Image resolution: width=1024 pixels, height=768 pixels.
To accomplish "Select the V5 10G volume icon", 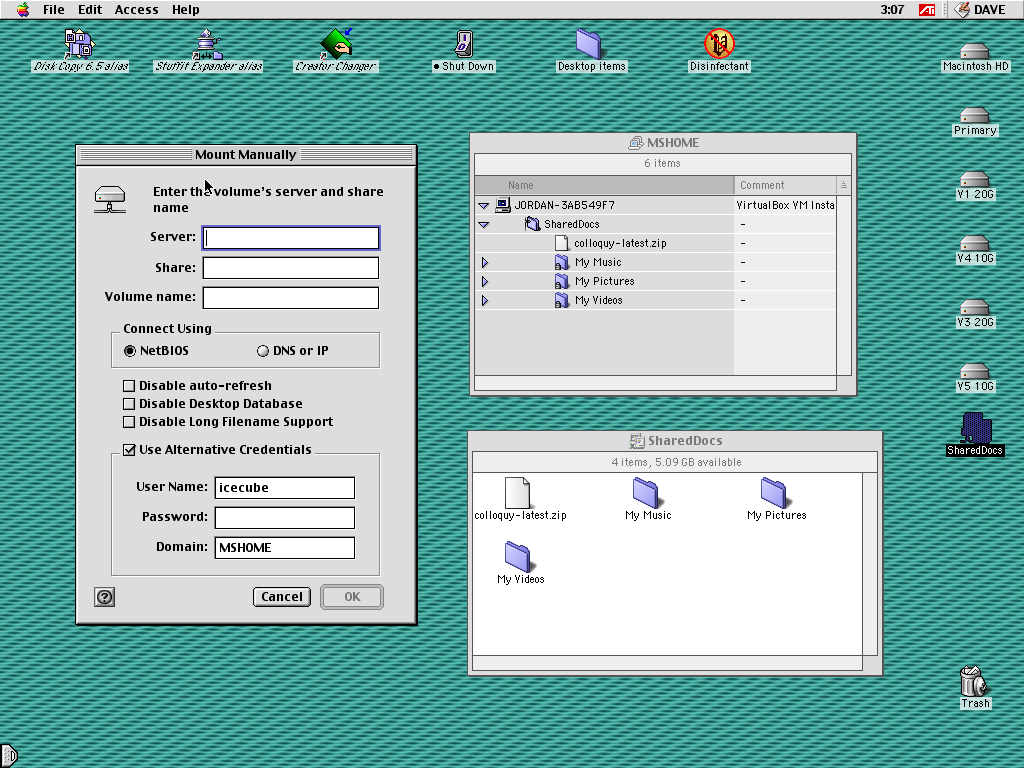I will click(x=974, y=371).
